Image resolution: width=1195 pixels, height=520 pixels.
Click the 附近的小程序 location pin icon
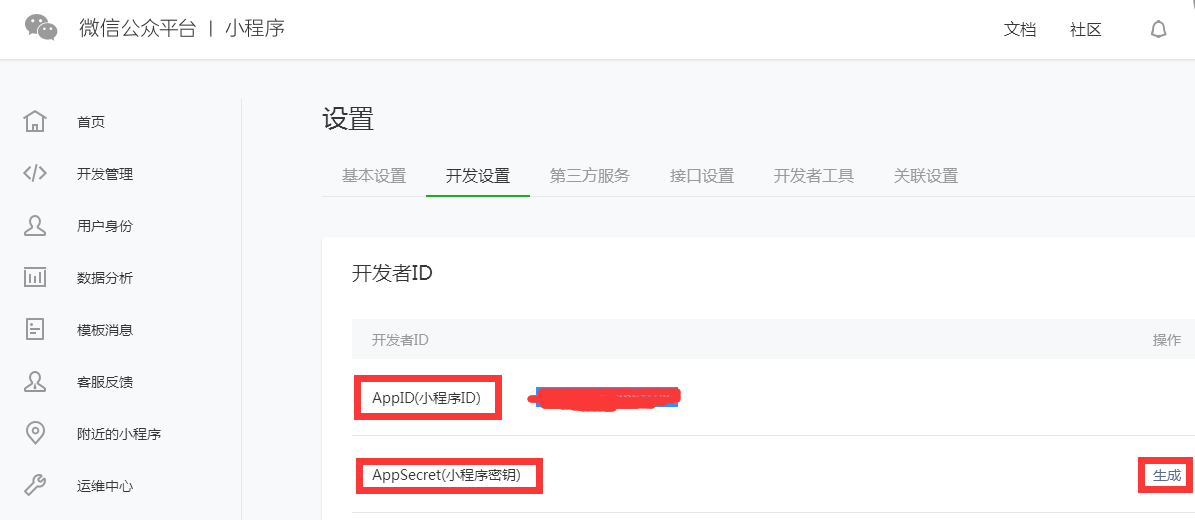35,434
